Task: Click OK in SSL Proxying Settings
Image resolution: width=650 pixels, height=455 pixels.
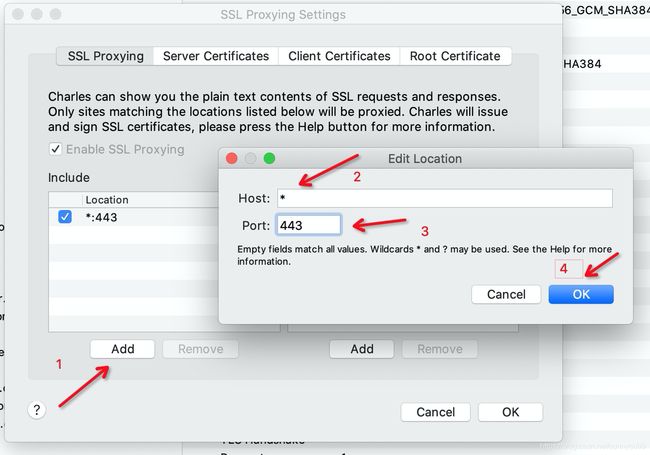Action: 510,412
